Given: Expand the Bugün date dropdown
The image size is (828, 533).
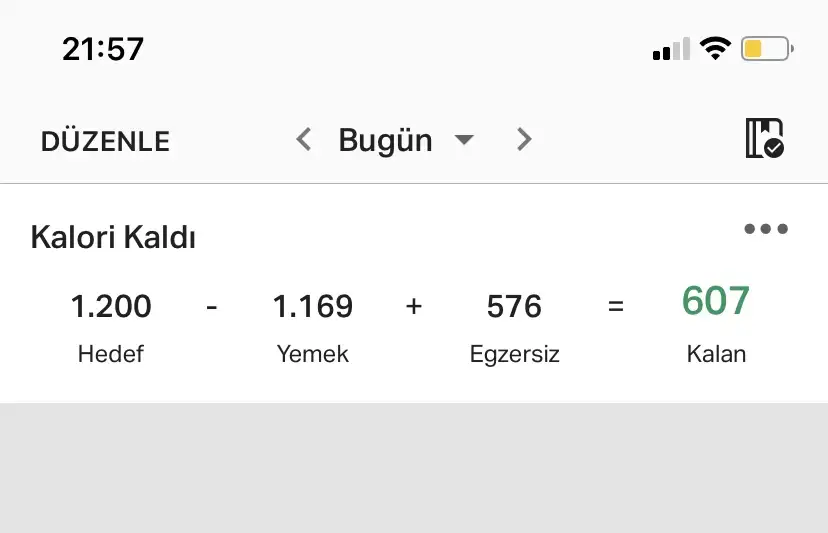Looking at the screenshot, I should point(385,140).
